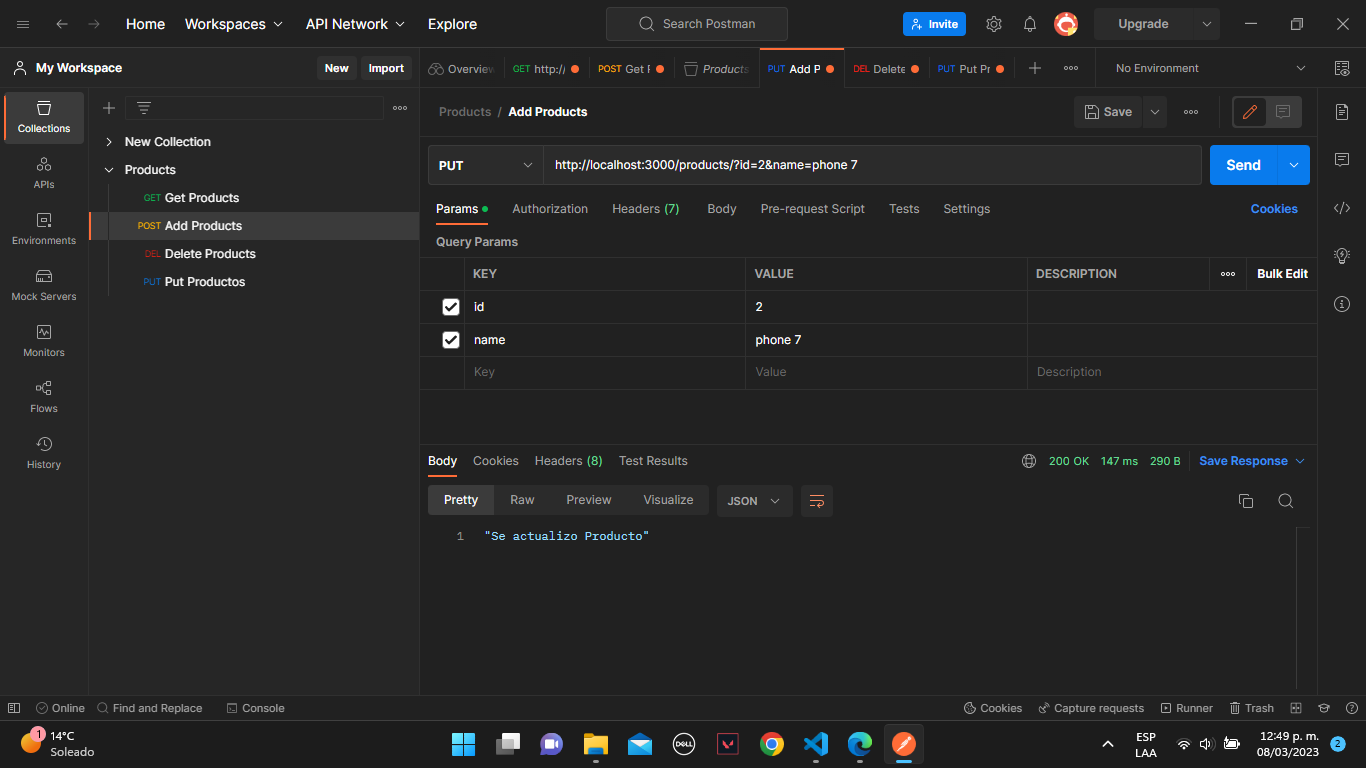Open the PUT method dropdown
The height and width of the screenshot is (768, 1366).
(484, 164)
